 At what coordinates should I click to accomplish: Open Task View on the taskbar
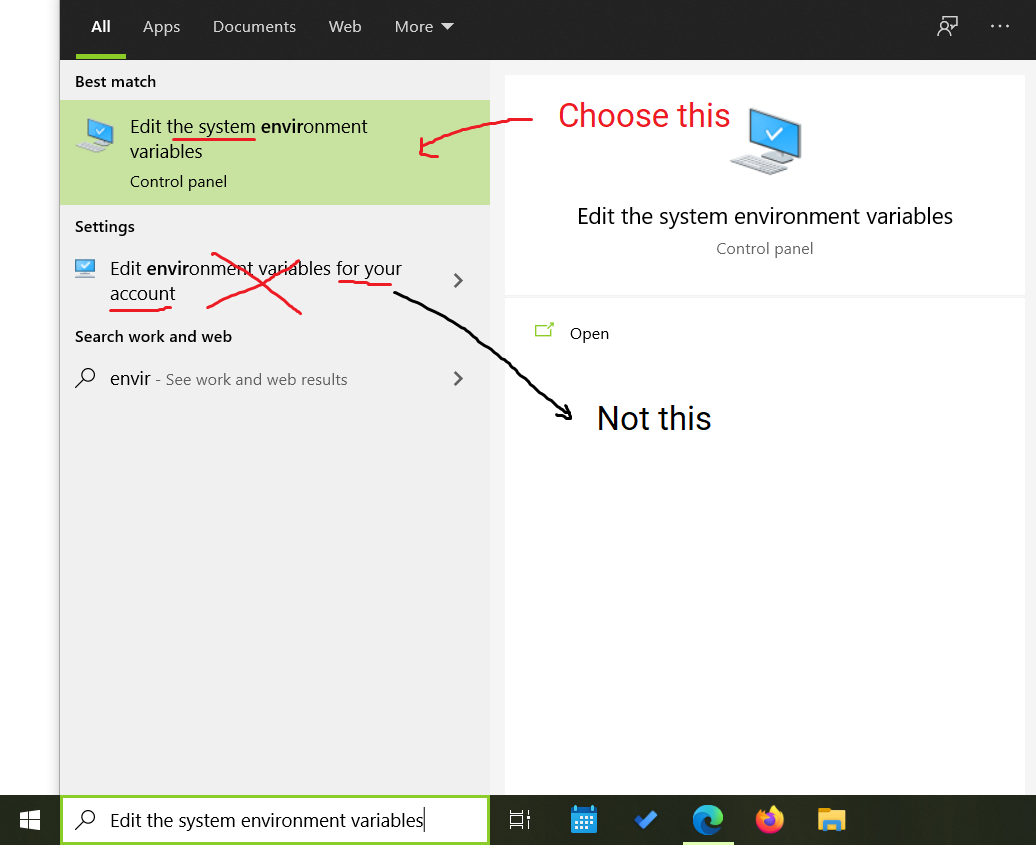click(519, 820)
